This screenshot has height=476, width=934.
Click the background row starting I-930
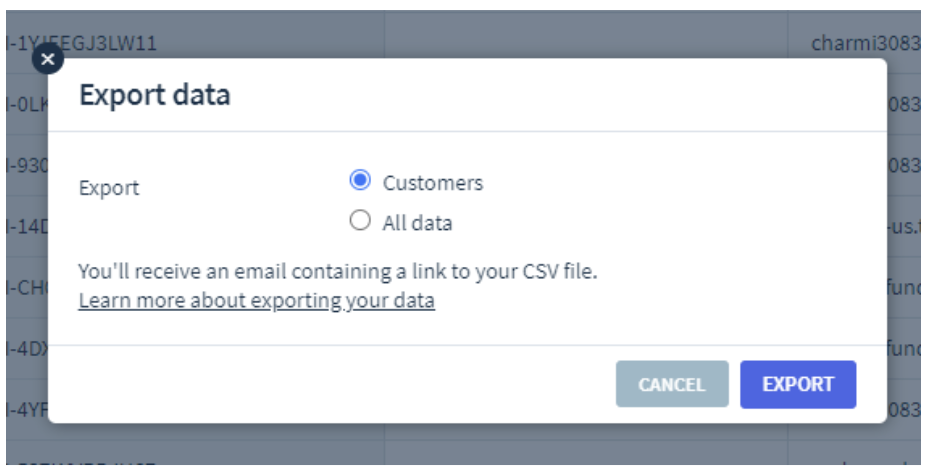[x=27, y=165]
